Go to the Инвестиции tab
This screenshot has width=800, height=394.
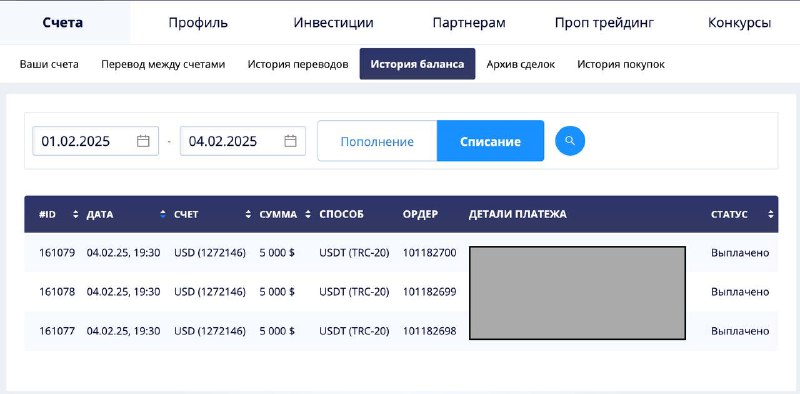333,23
